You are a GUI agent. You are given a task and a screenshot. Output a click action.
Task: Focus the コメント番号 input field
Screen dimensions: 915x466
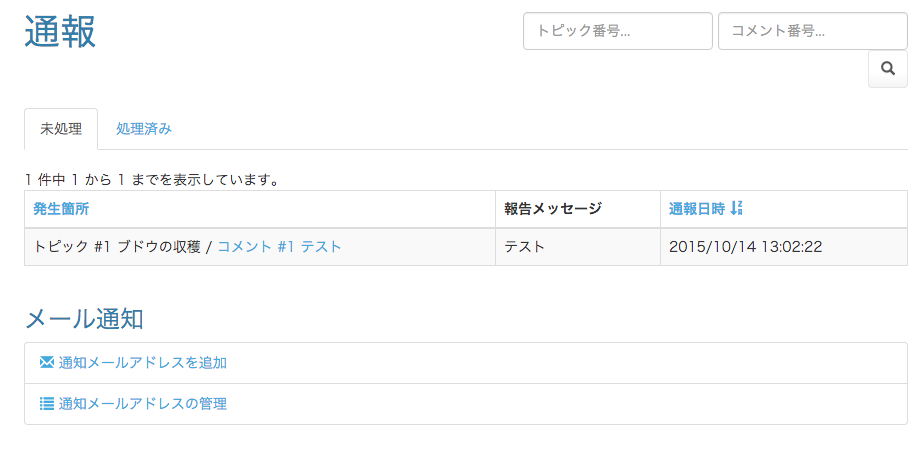tap(812, 31)
